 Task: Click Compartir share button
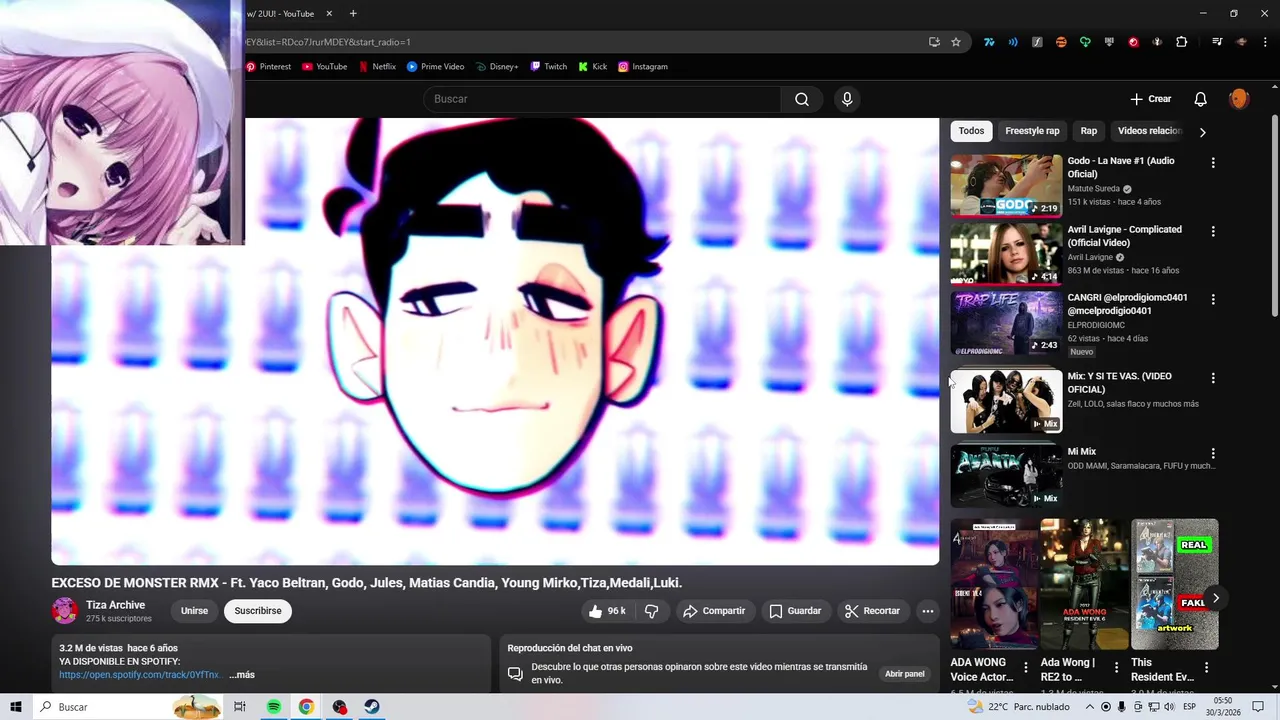click(x=714, y=611)
